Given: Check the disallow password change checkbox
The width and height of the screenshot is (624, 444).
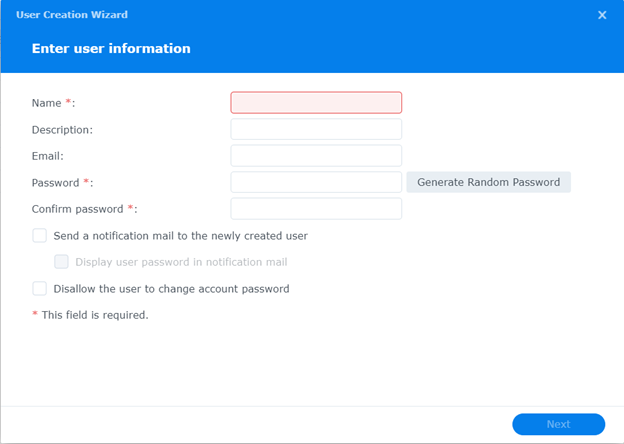Looking at the screenshot, I should point(40,289).
